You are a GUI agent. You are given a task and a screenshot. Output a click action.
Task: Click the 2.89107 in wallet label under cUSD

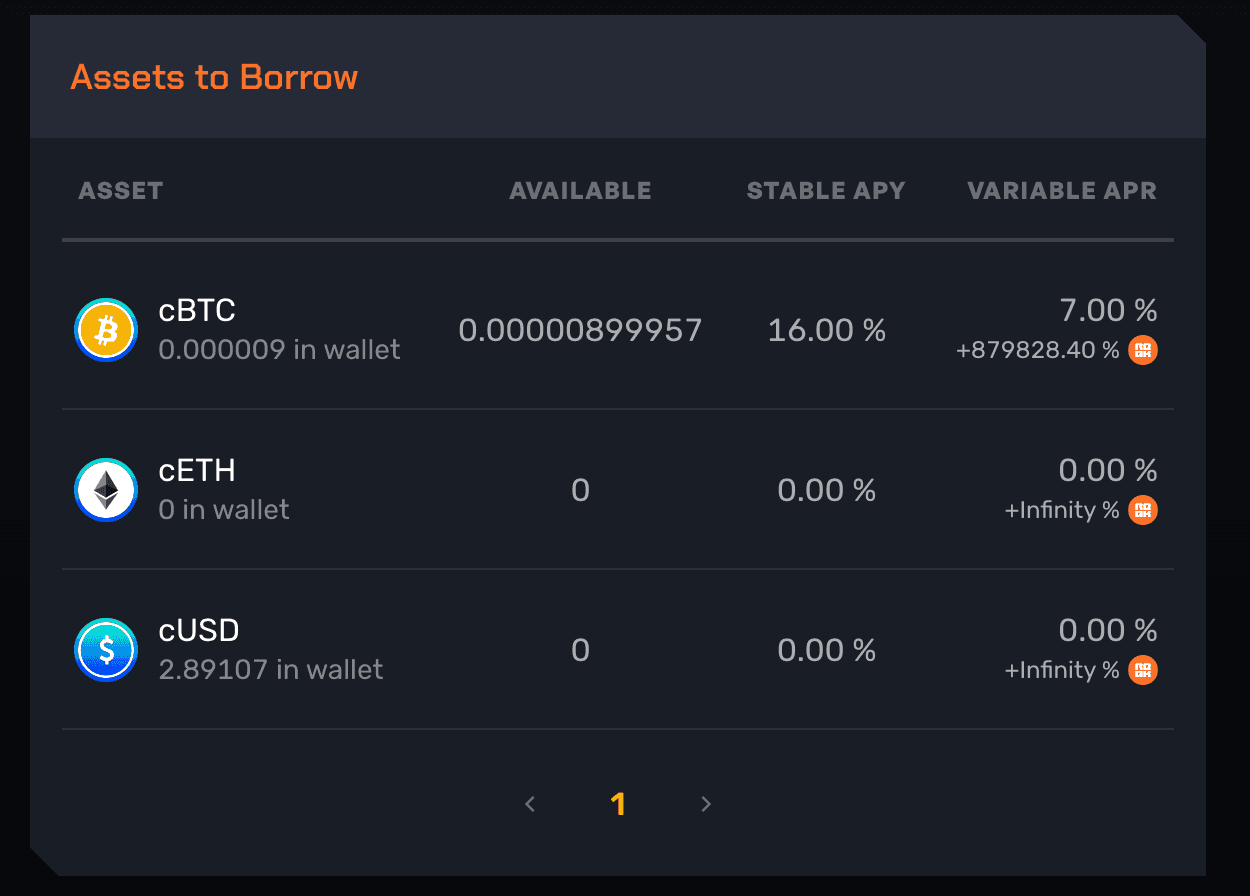[x=270, y=670]
